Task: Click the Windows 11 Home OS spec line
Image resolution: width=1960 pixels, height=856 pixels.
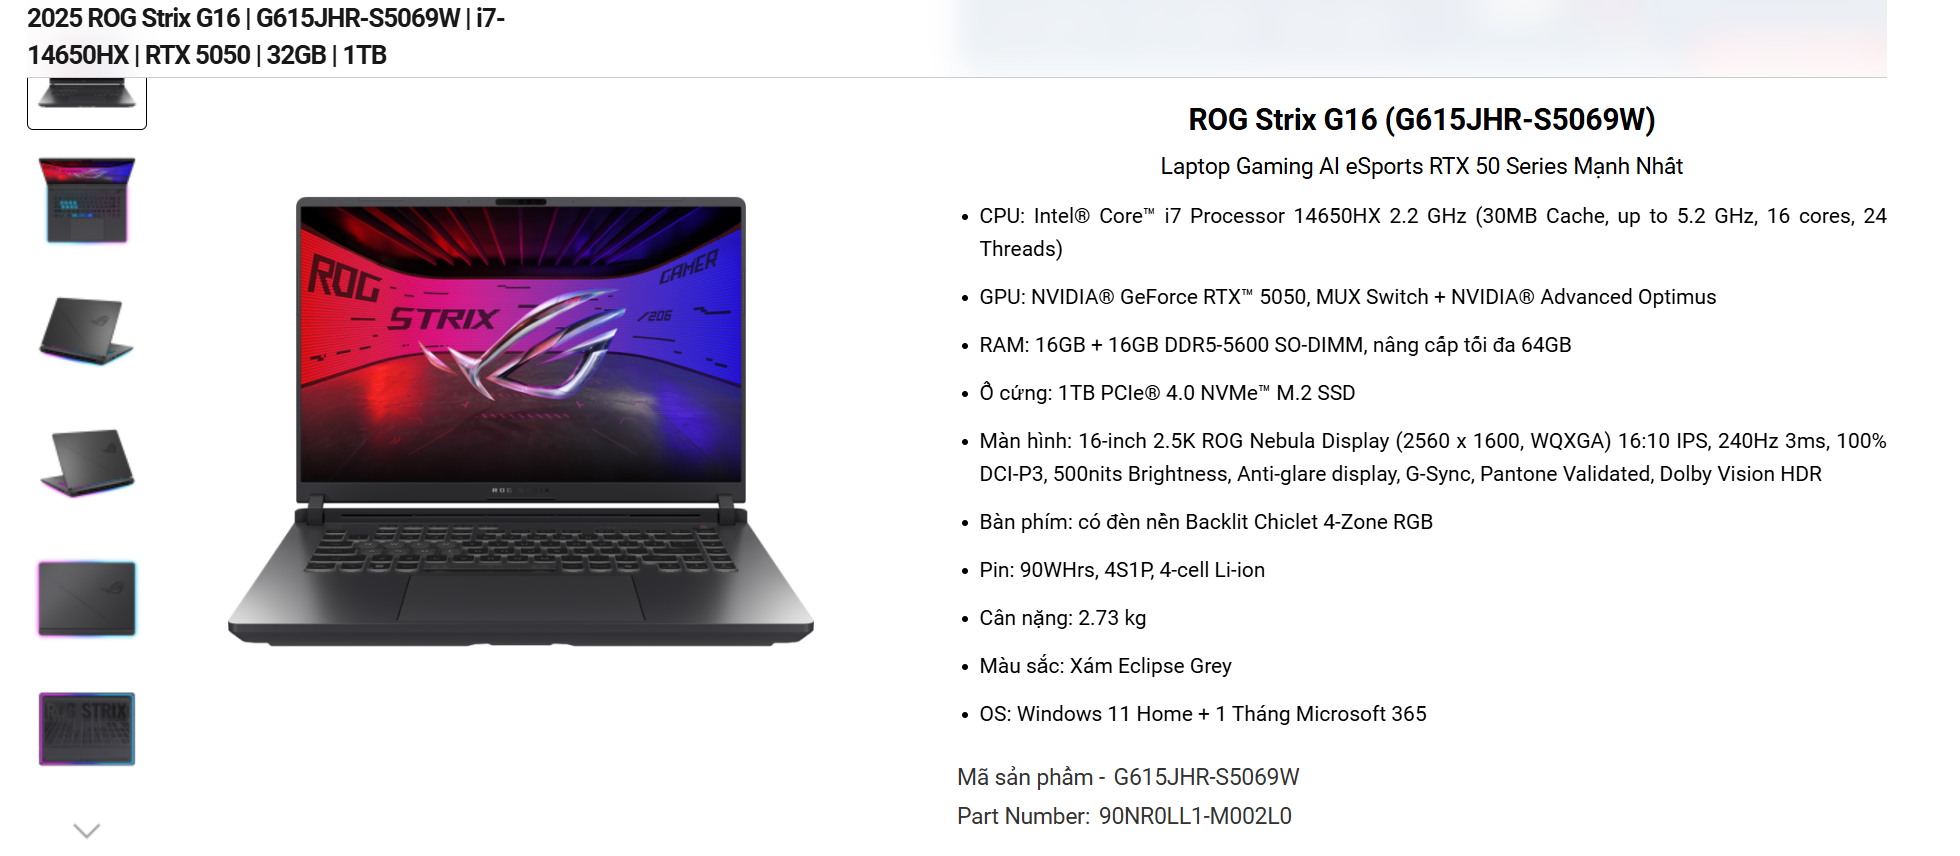Action: point(1203,714)
